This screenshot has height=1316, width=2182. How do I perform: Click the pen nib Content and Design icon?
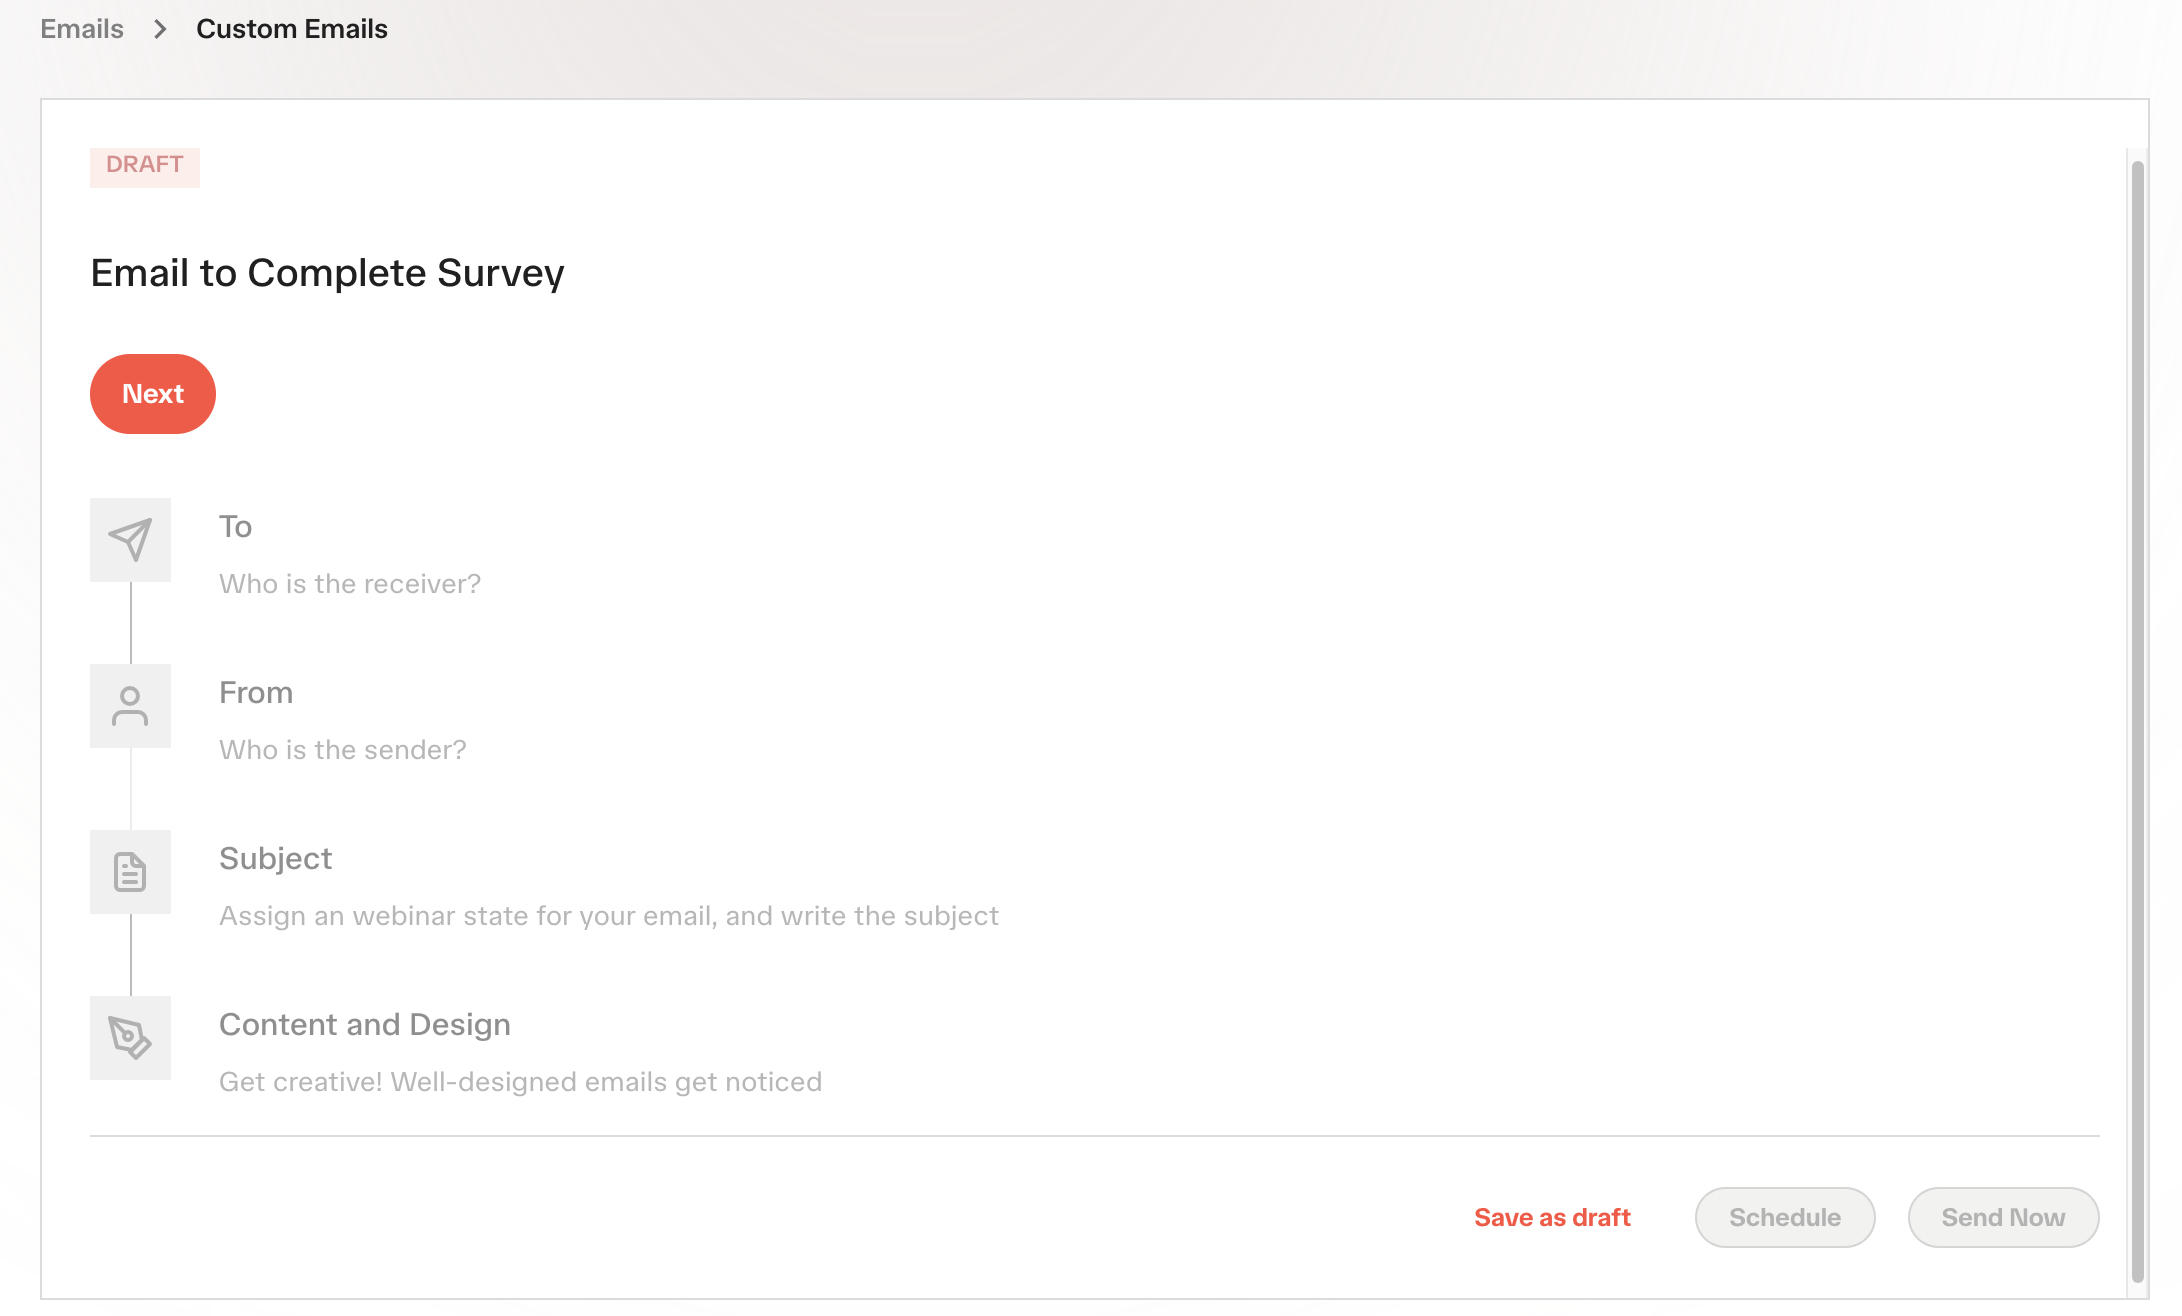(x=130, y=1038)
